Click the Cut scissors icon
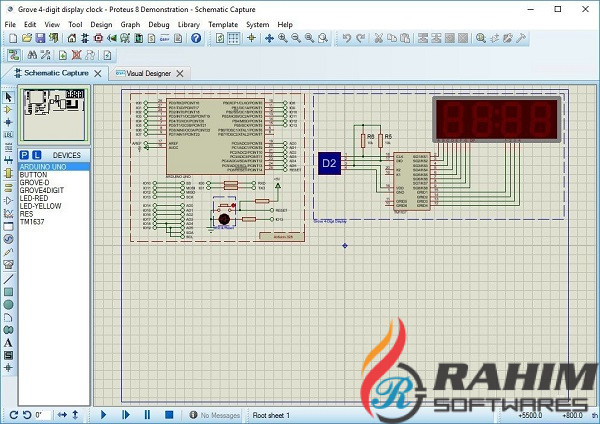 380,38
